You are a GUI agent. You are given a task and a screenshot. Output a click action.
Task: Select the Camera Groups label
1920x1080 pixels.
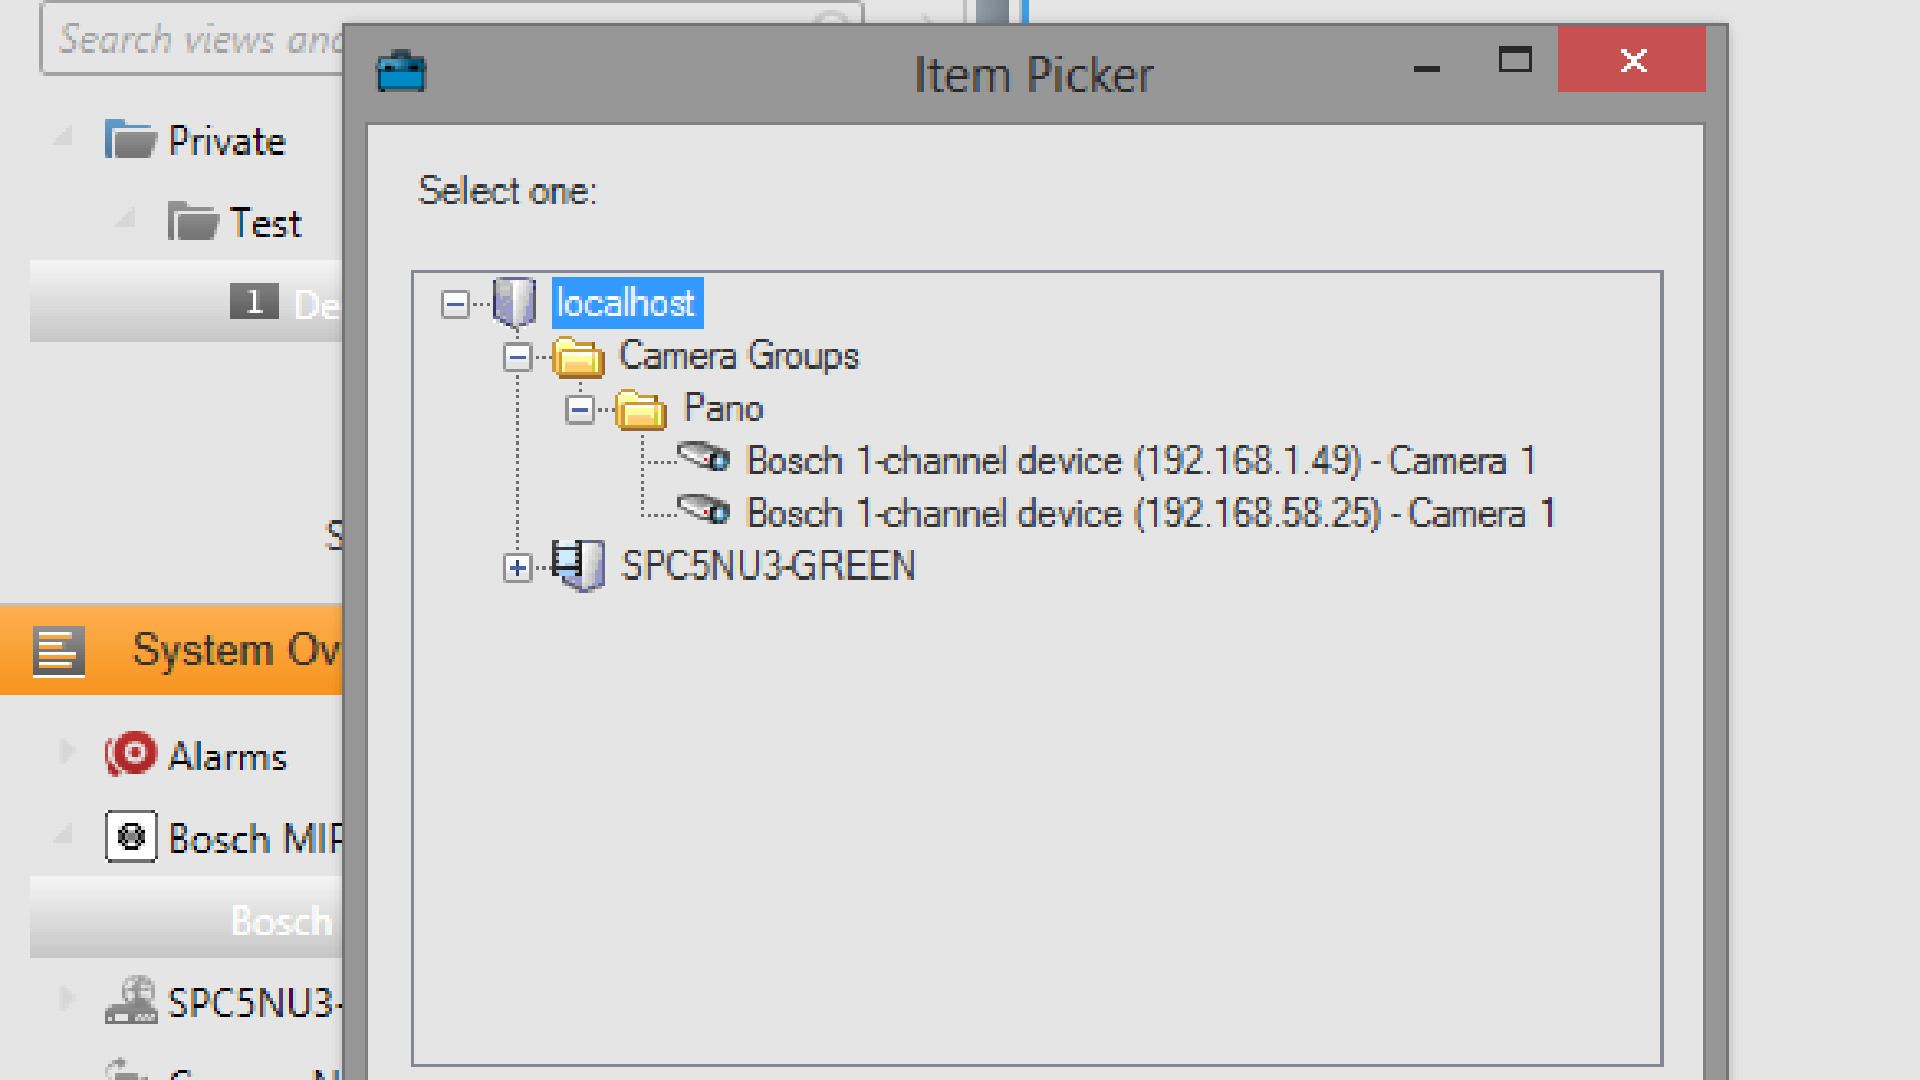739,356
